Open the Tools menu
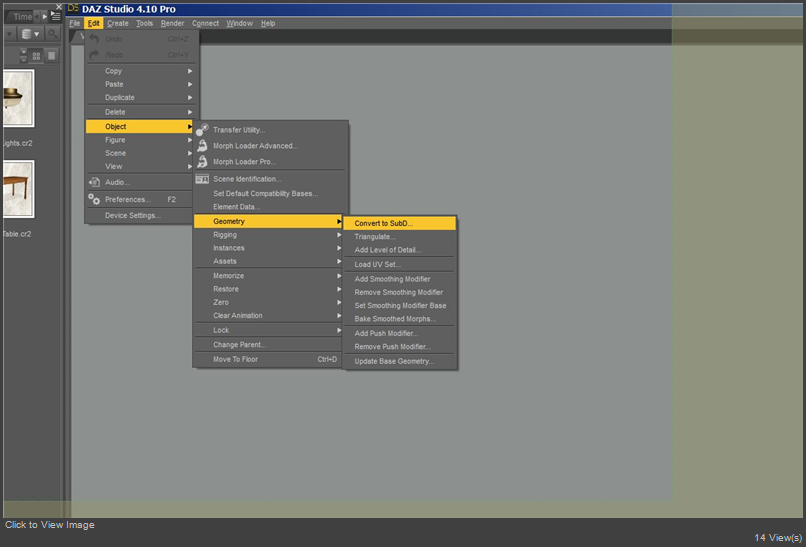 pyautogui.click(x=144, y=23)
